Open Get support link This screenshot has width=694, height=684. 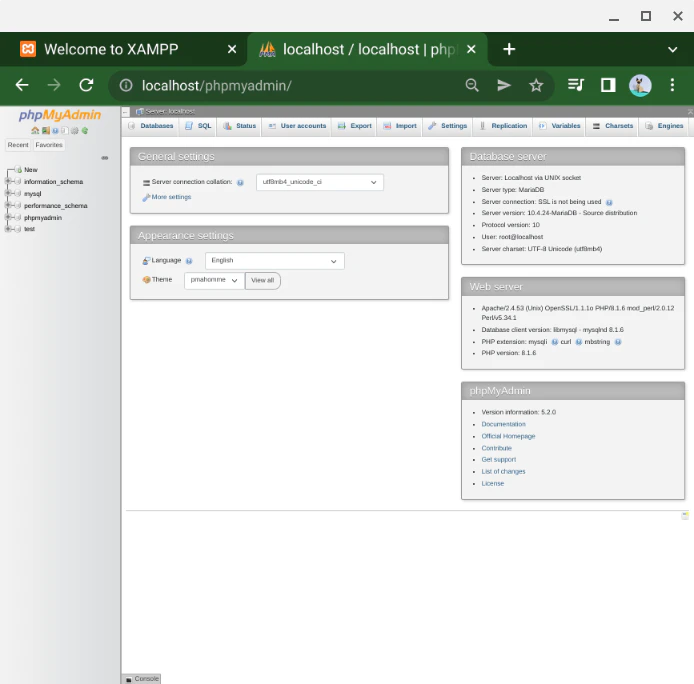[x=498, y=460]
